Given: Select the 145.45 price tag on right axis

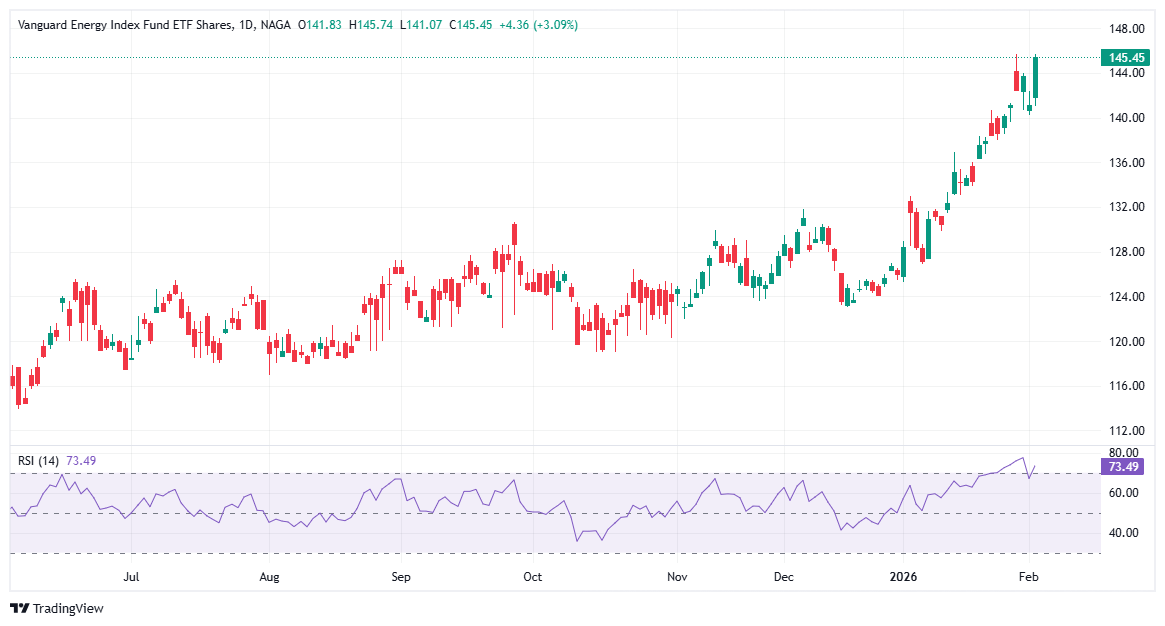Looking at the screenshot, I should click(x=1126, y=59).
